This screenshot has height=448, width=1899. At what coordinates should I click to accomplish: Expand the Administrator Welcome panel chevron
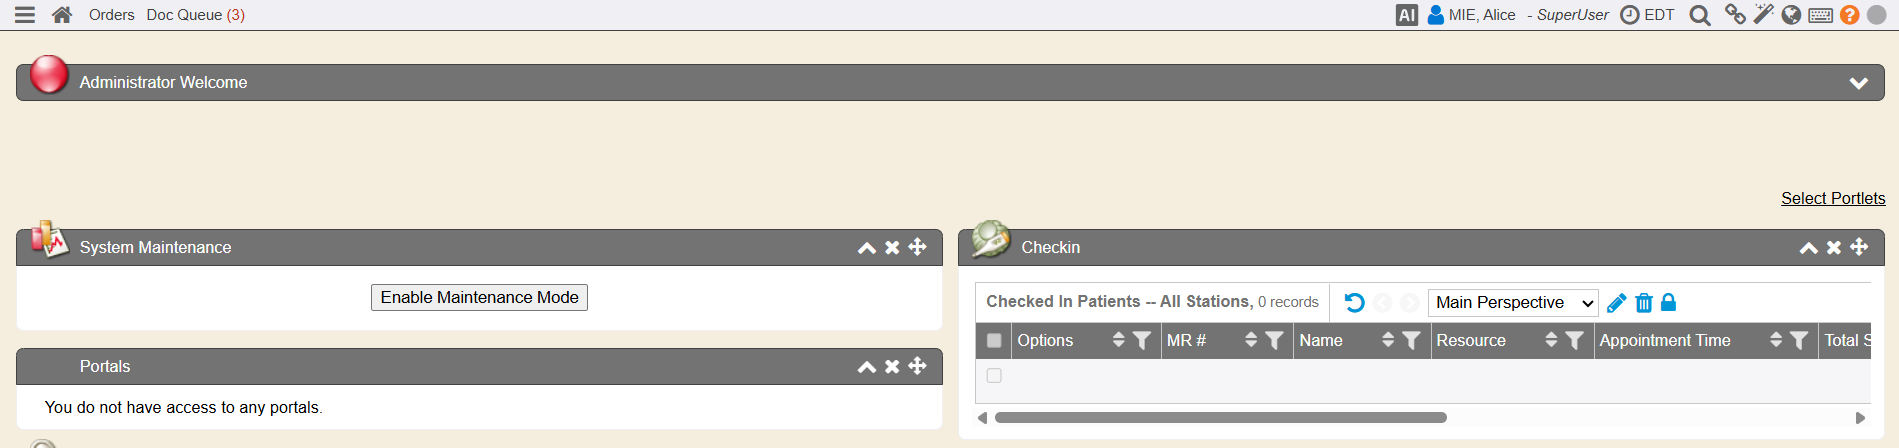(1858, 83)
